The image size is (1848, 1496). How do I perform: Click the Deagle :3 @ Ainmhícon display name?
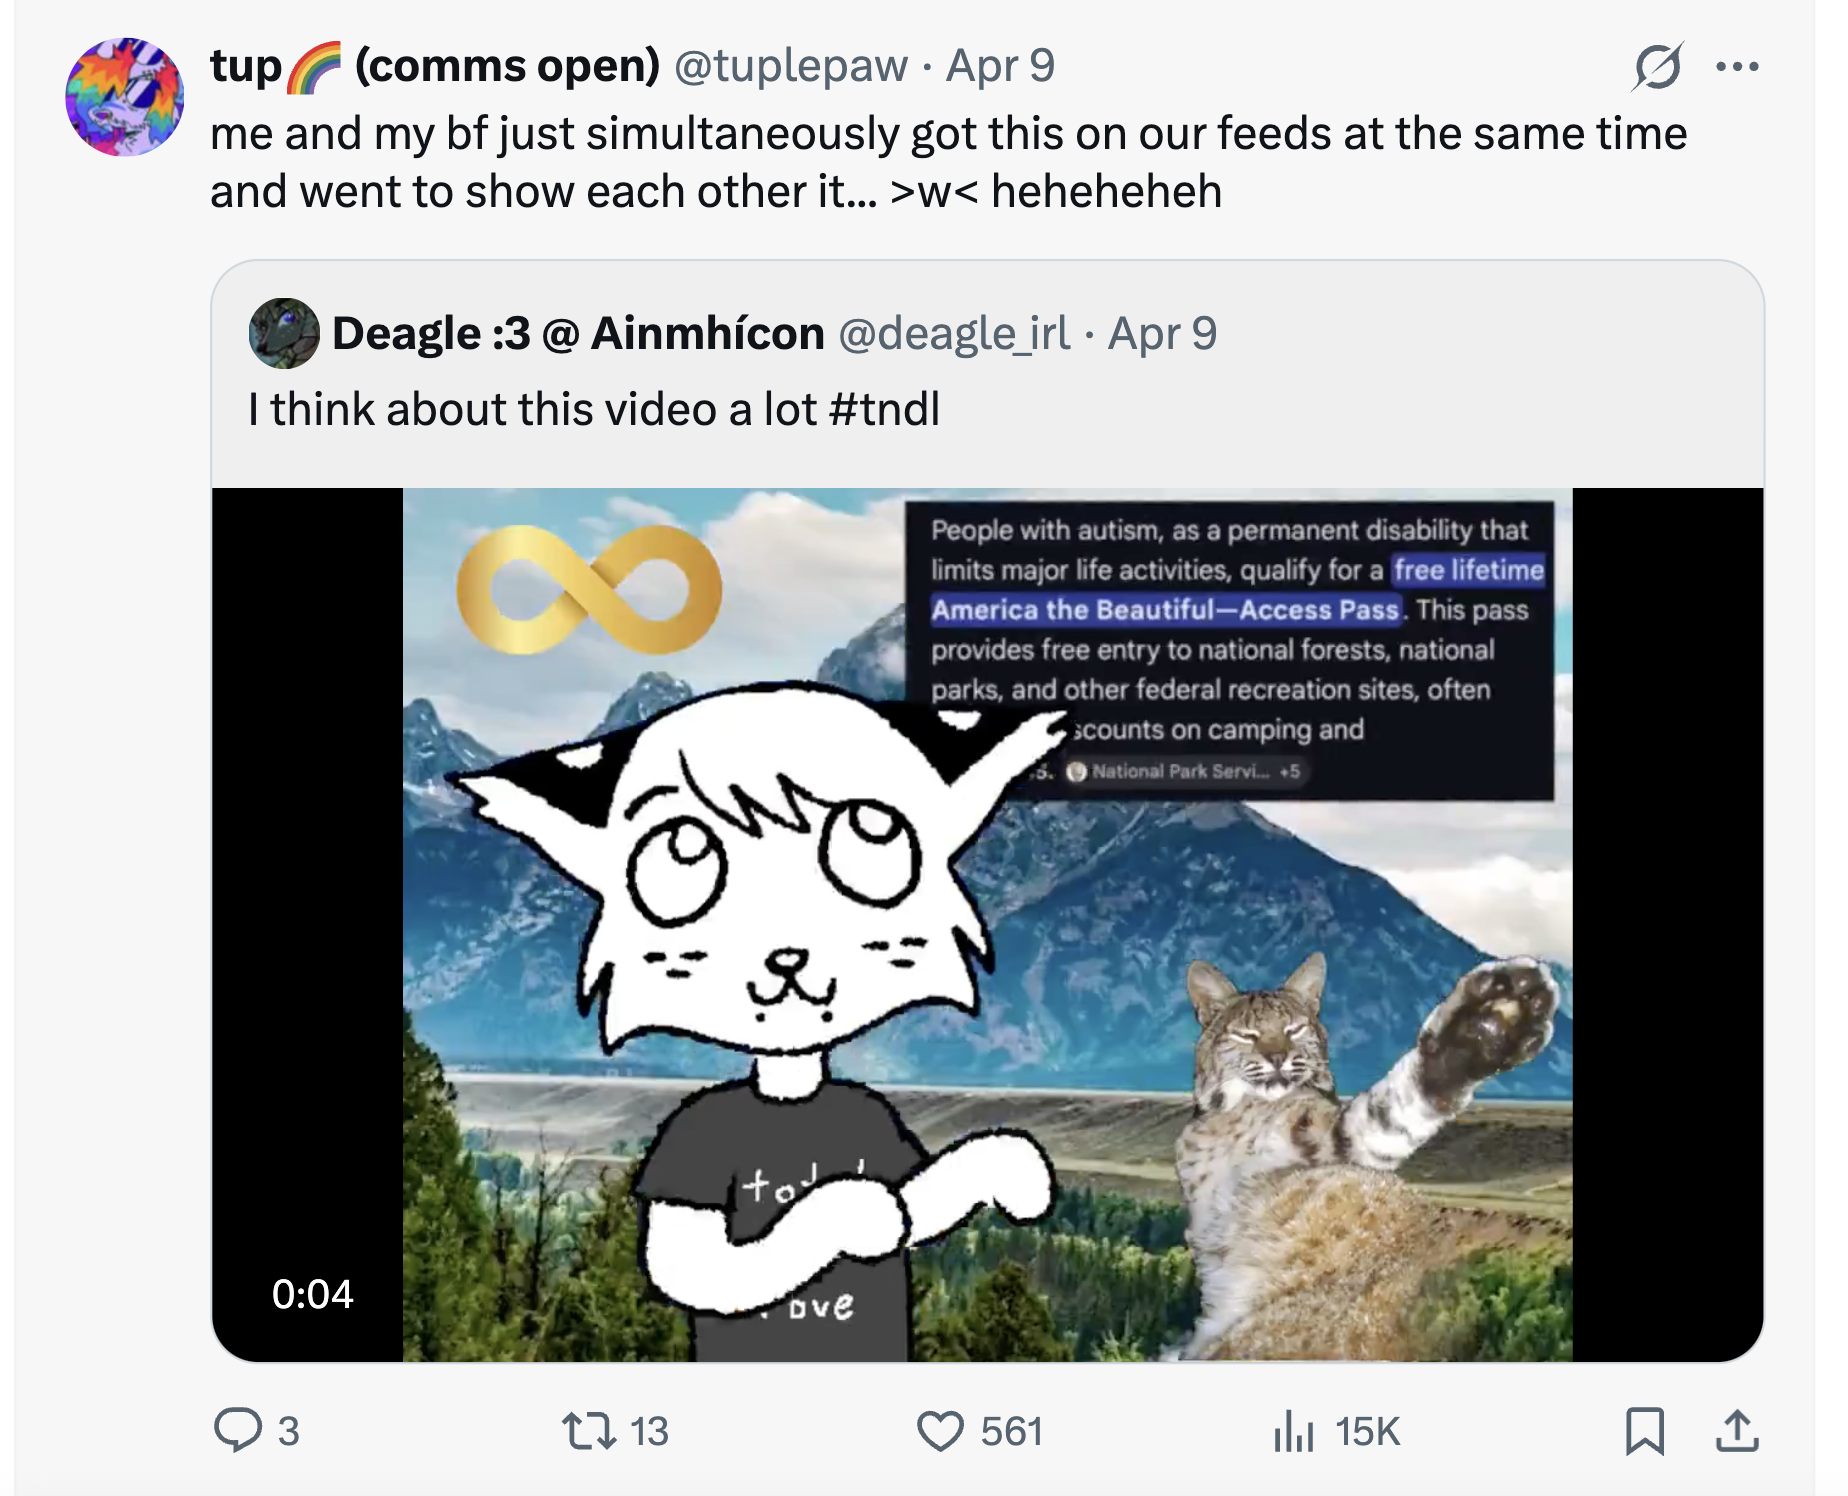[x=578, y=333]
